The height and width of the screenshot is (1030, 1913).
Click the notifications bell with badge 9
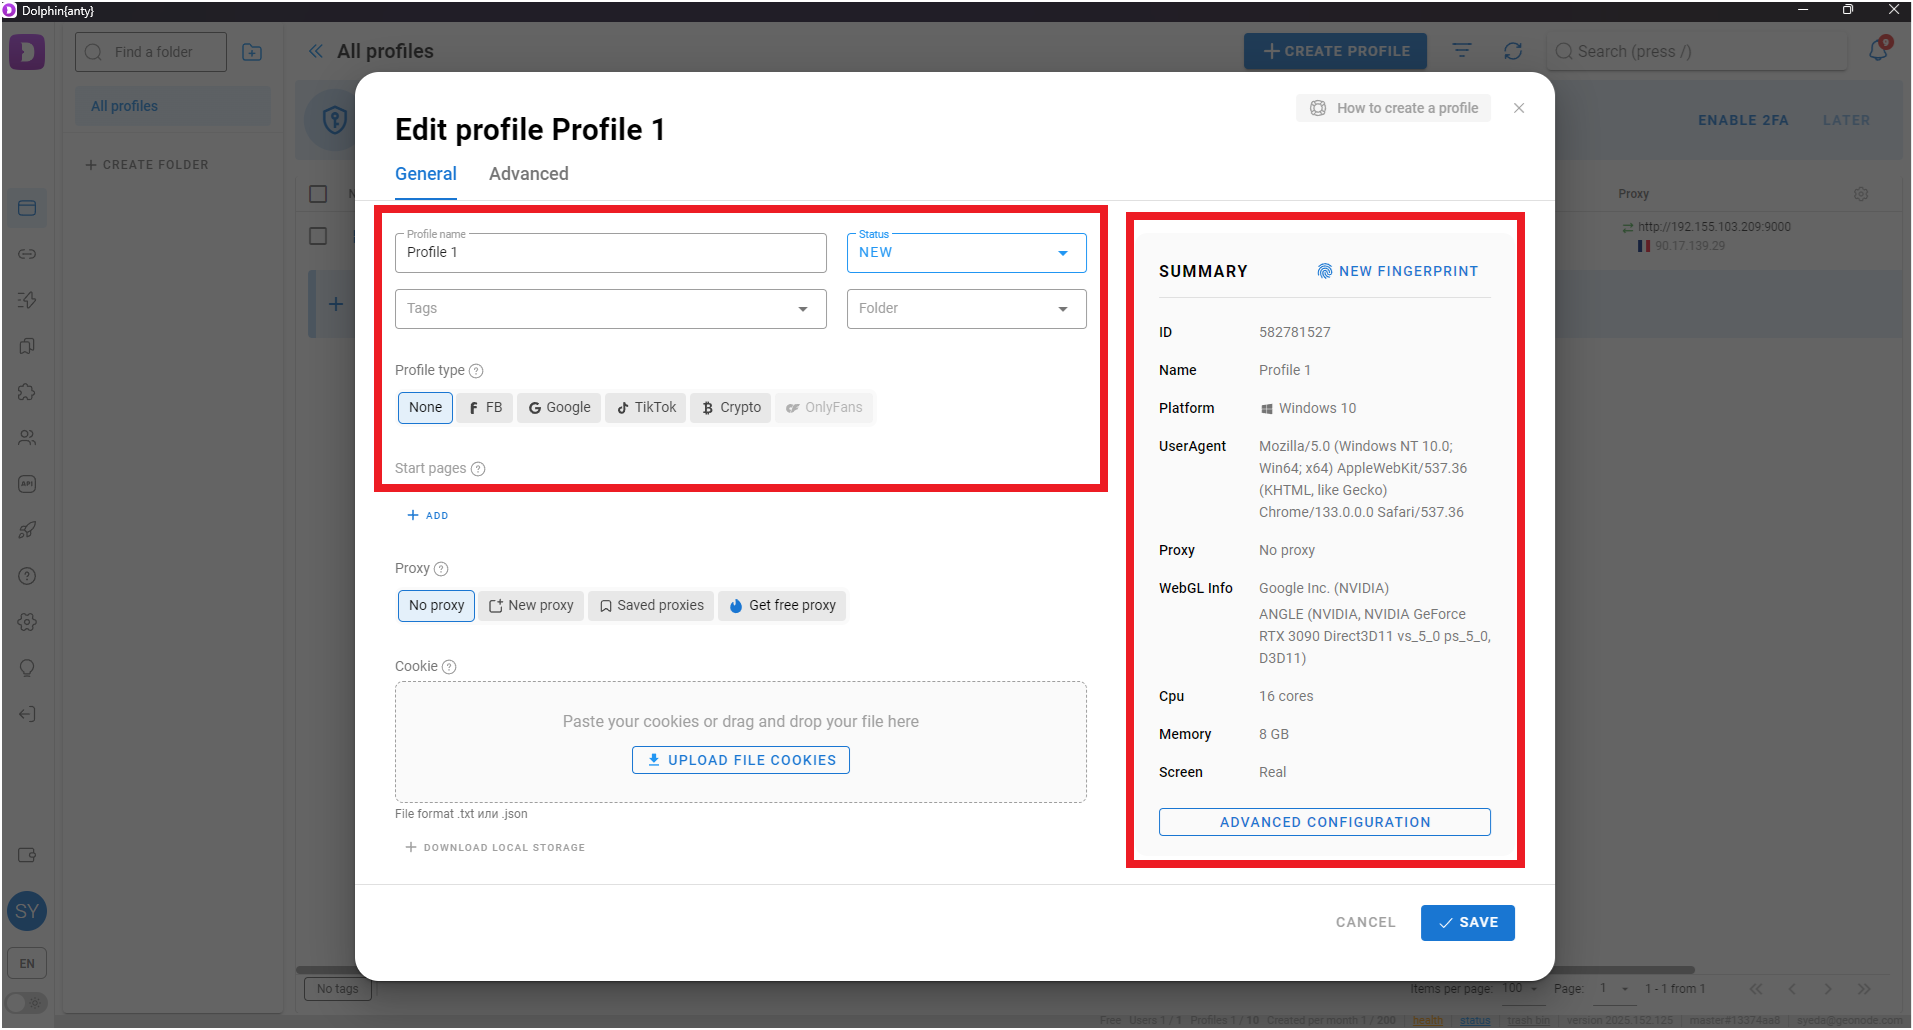(x=1878, y=50)
